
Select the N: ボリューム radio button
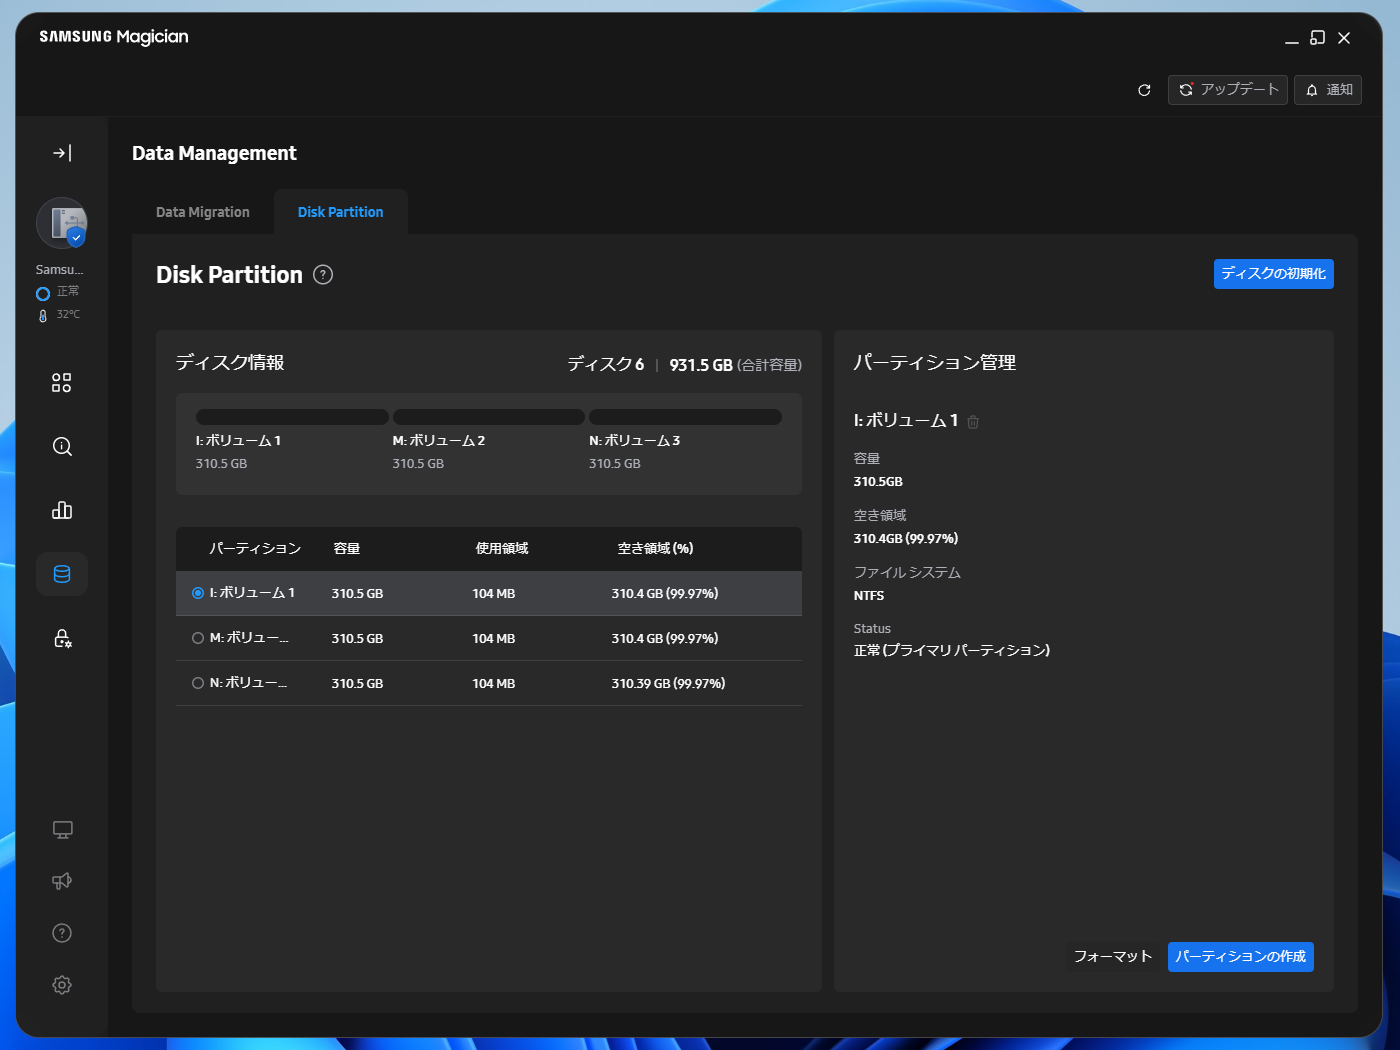(x=198, y=683)
